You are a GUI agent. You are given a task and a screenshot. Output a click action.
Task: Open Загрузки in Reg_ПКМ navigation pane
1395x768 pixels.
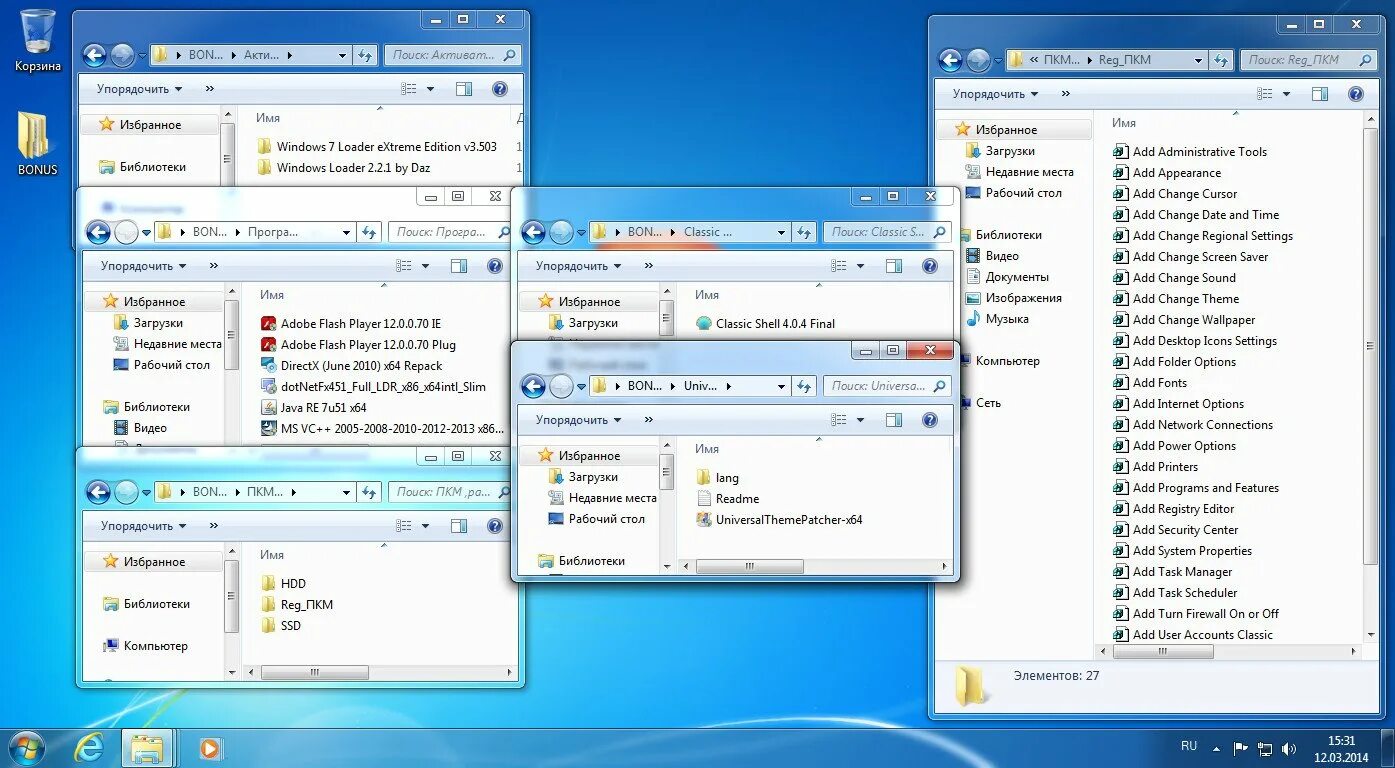[1000, 151]
